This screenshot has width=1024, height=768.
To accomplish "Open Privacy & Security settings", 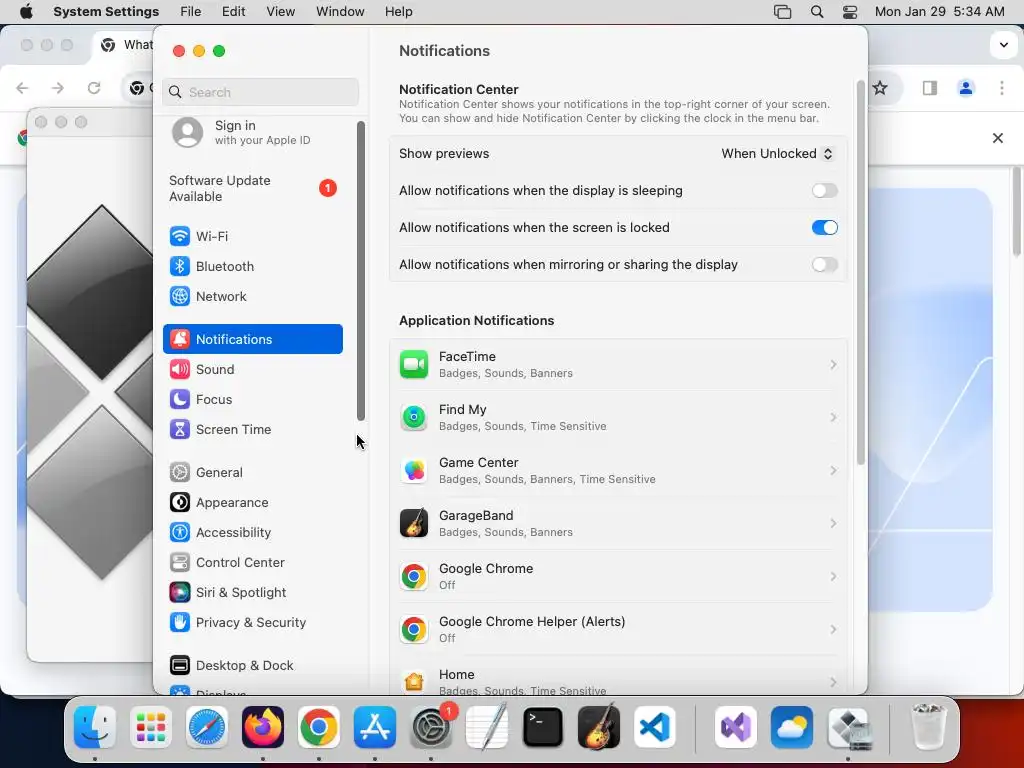I will pyautogui.click(x=253, y=623).
